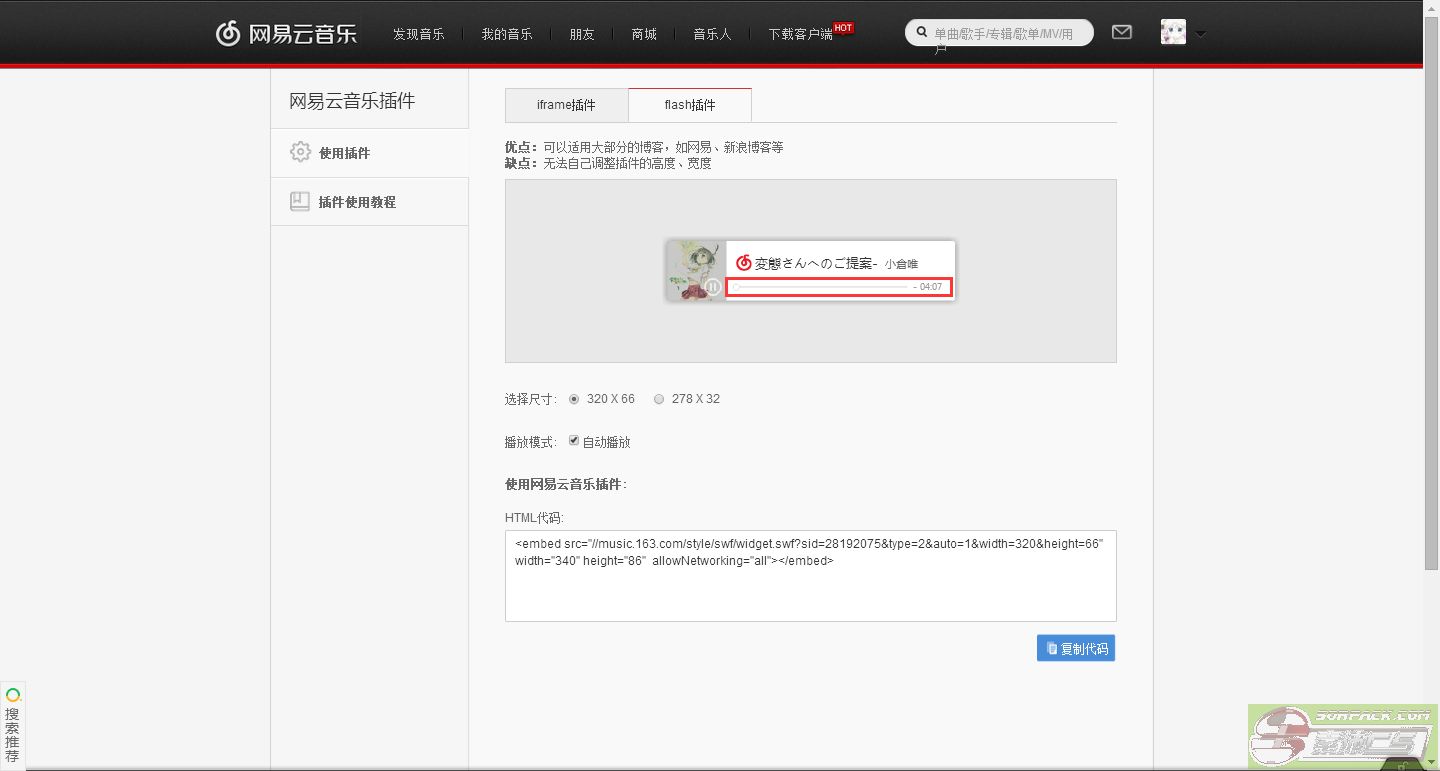Open 朋友 in top navigation
1440x771 pixels.
[x=582, y=34]
